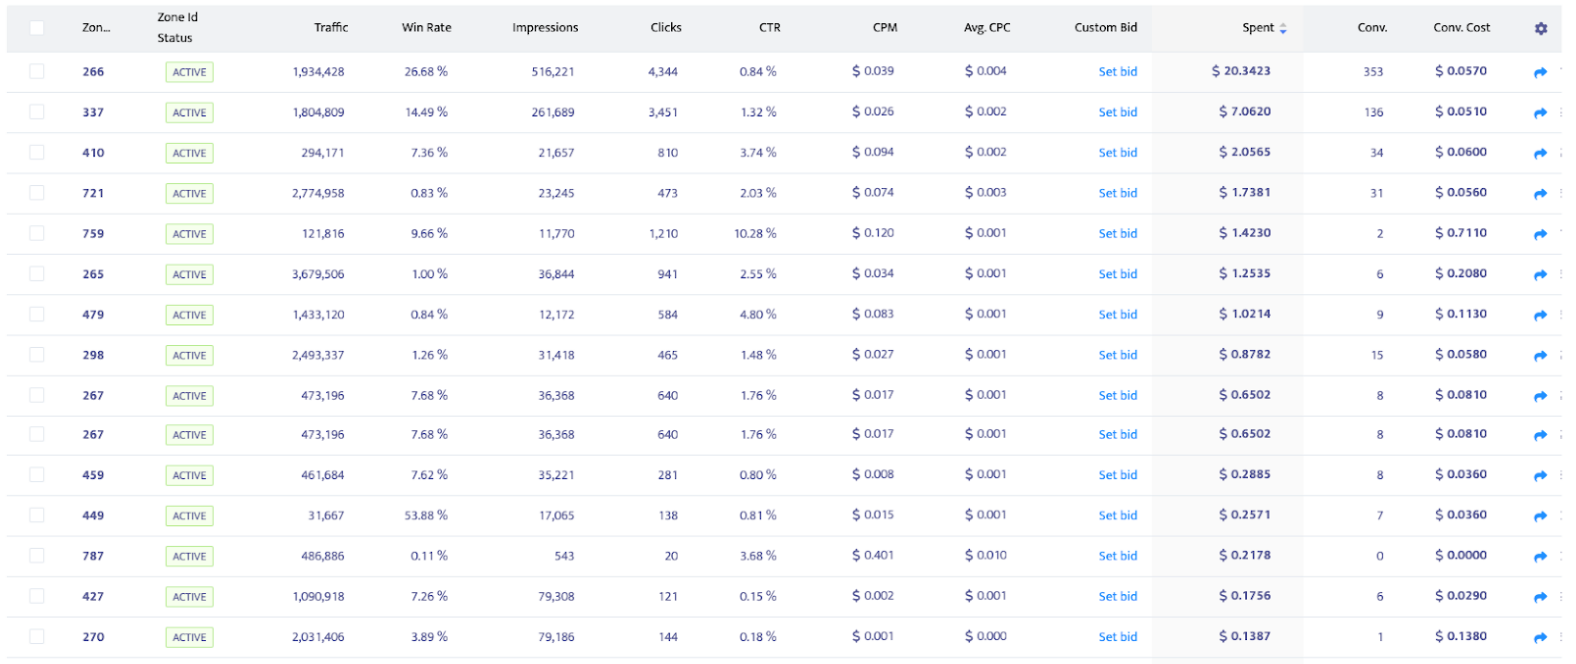This screenshot has height=664, width=1576.
Task: Click the Win Rate column header
Action: (x=426, y=28)
